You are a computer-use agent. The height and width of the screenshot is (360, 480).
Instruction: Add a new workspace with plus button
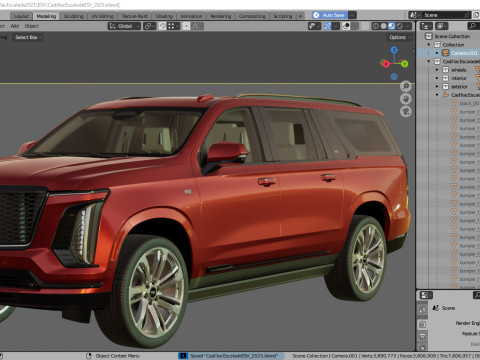click(x=300, y=16)
